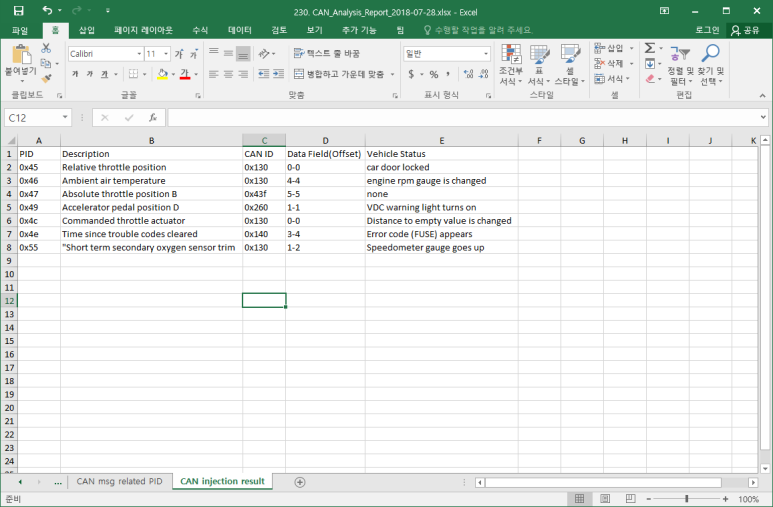Apply percent style
Screen dimensions: 773x507
point(434,74)
